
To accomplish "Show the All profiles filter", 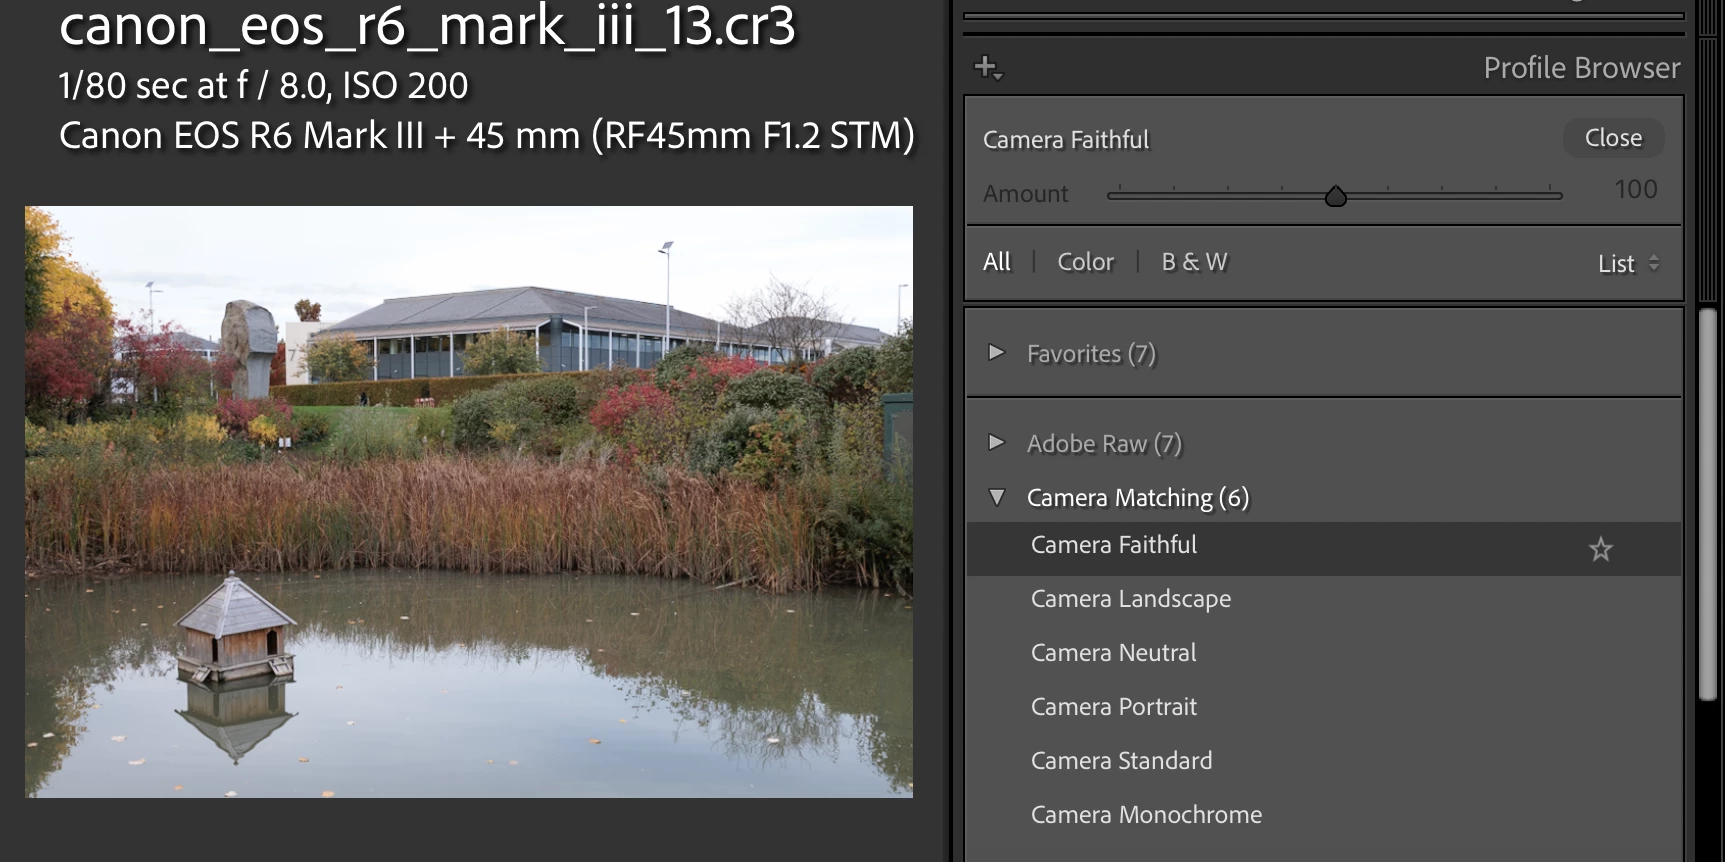I will (x=997, y=262).
